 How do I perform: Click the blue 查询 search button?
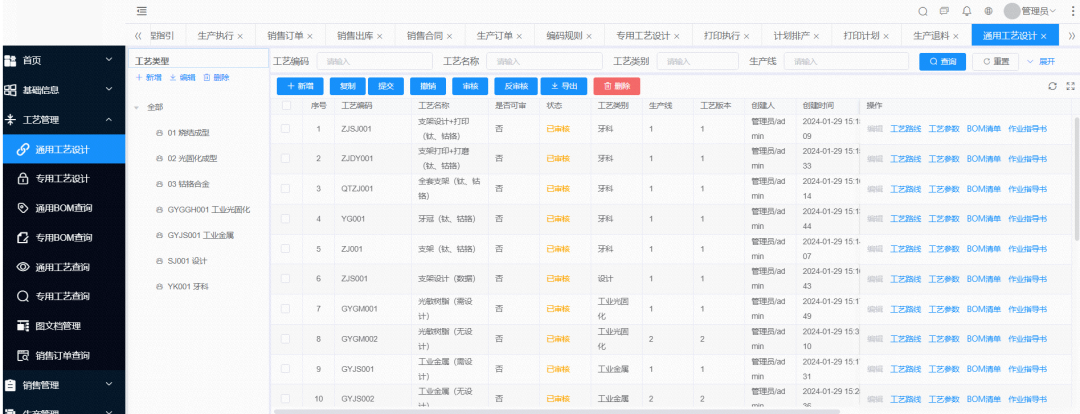(942, 61)
